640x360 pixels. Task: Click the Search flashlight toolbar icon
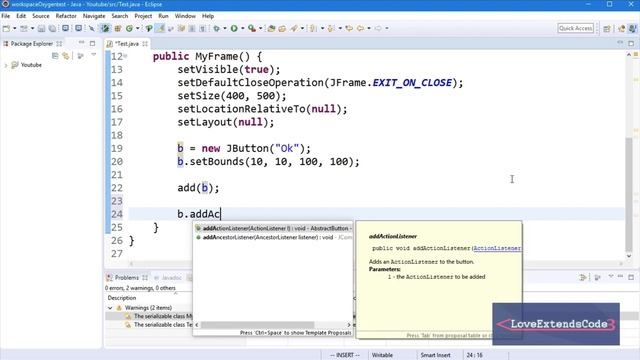(x=294, y=28)
